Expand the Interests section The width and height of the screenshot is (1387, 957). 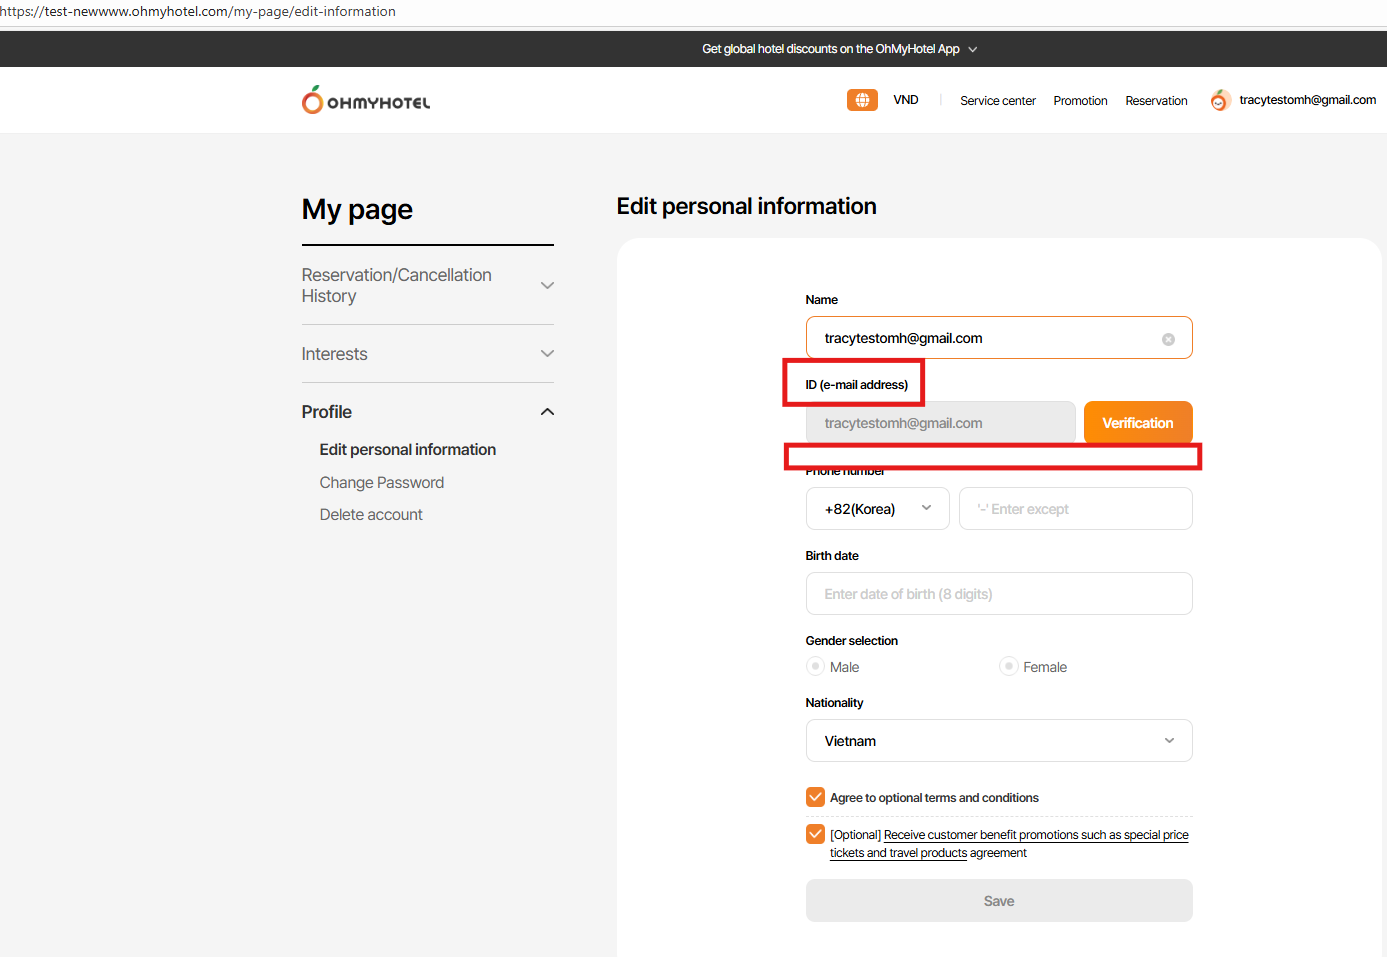tap(547, 354)
